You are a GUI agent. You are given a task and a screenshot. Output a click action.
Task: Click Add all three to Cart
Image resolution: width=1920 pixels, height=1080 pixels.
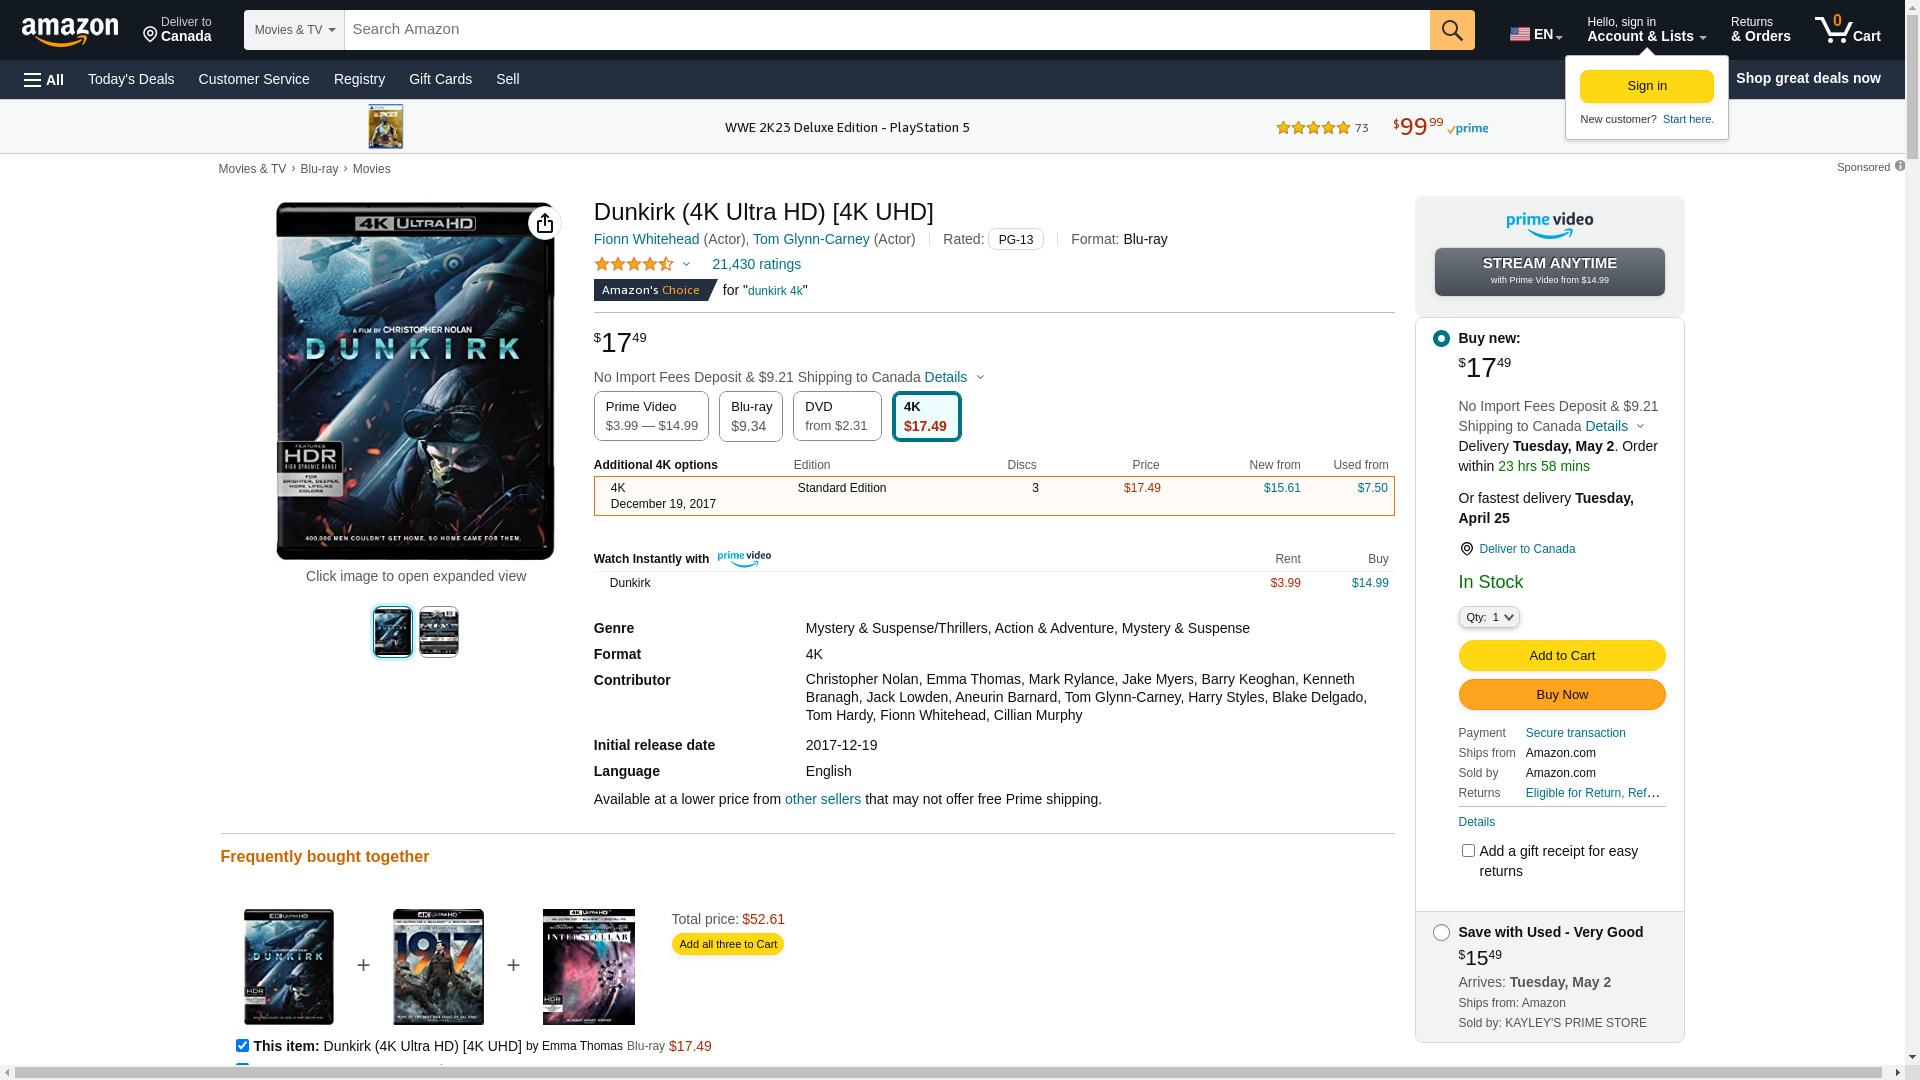727,944
